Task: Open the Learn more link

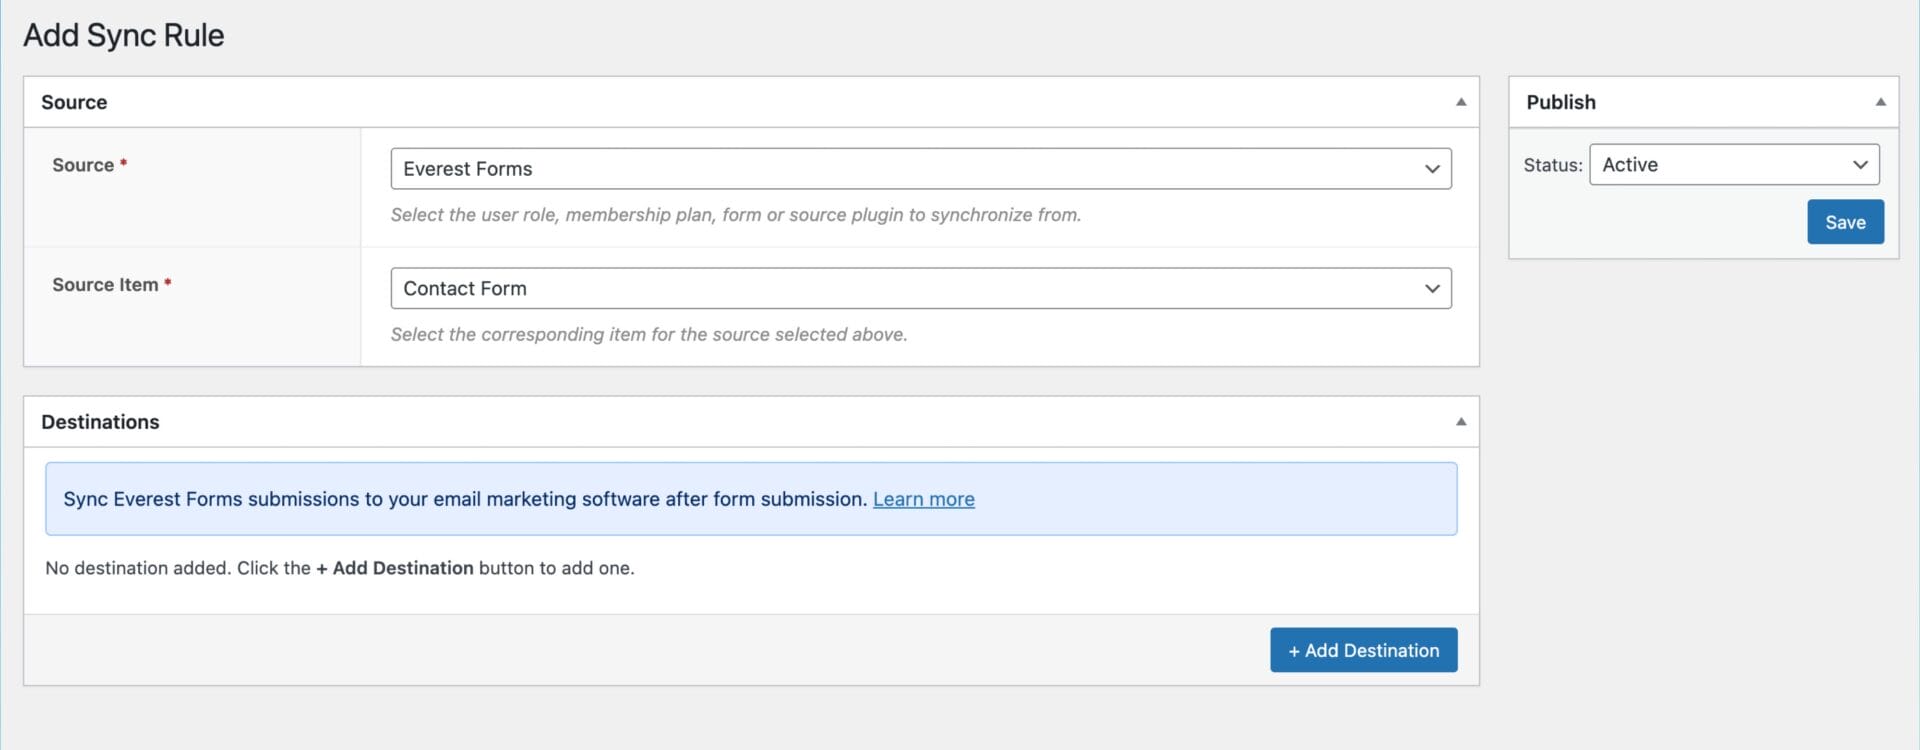Action: 923,499
